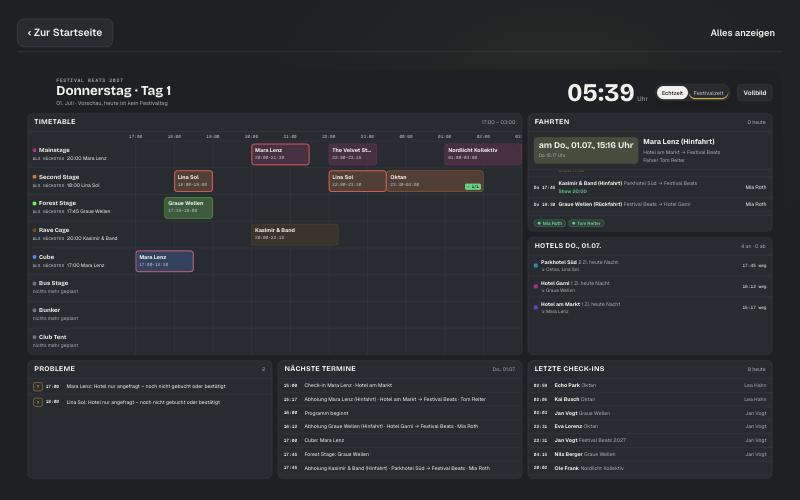Switch clock to Echtzeit mode
The image size is (800, 500).
click(672, 93)
